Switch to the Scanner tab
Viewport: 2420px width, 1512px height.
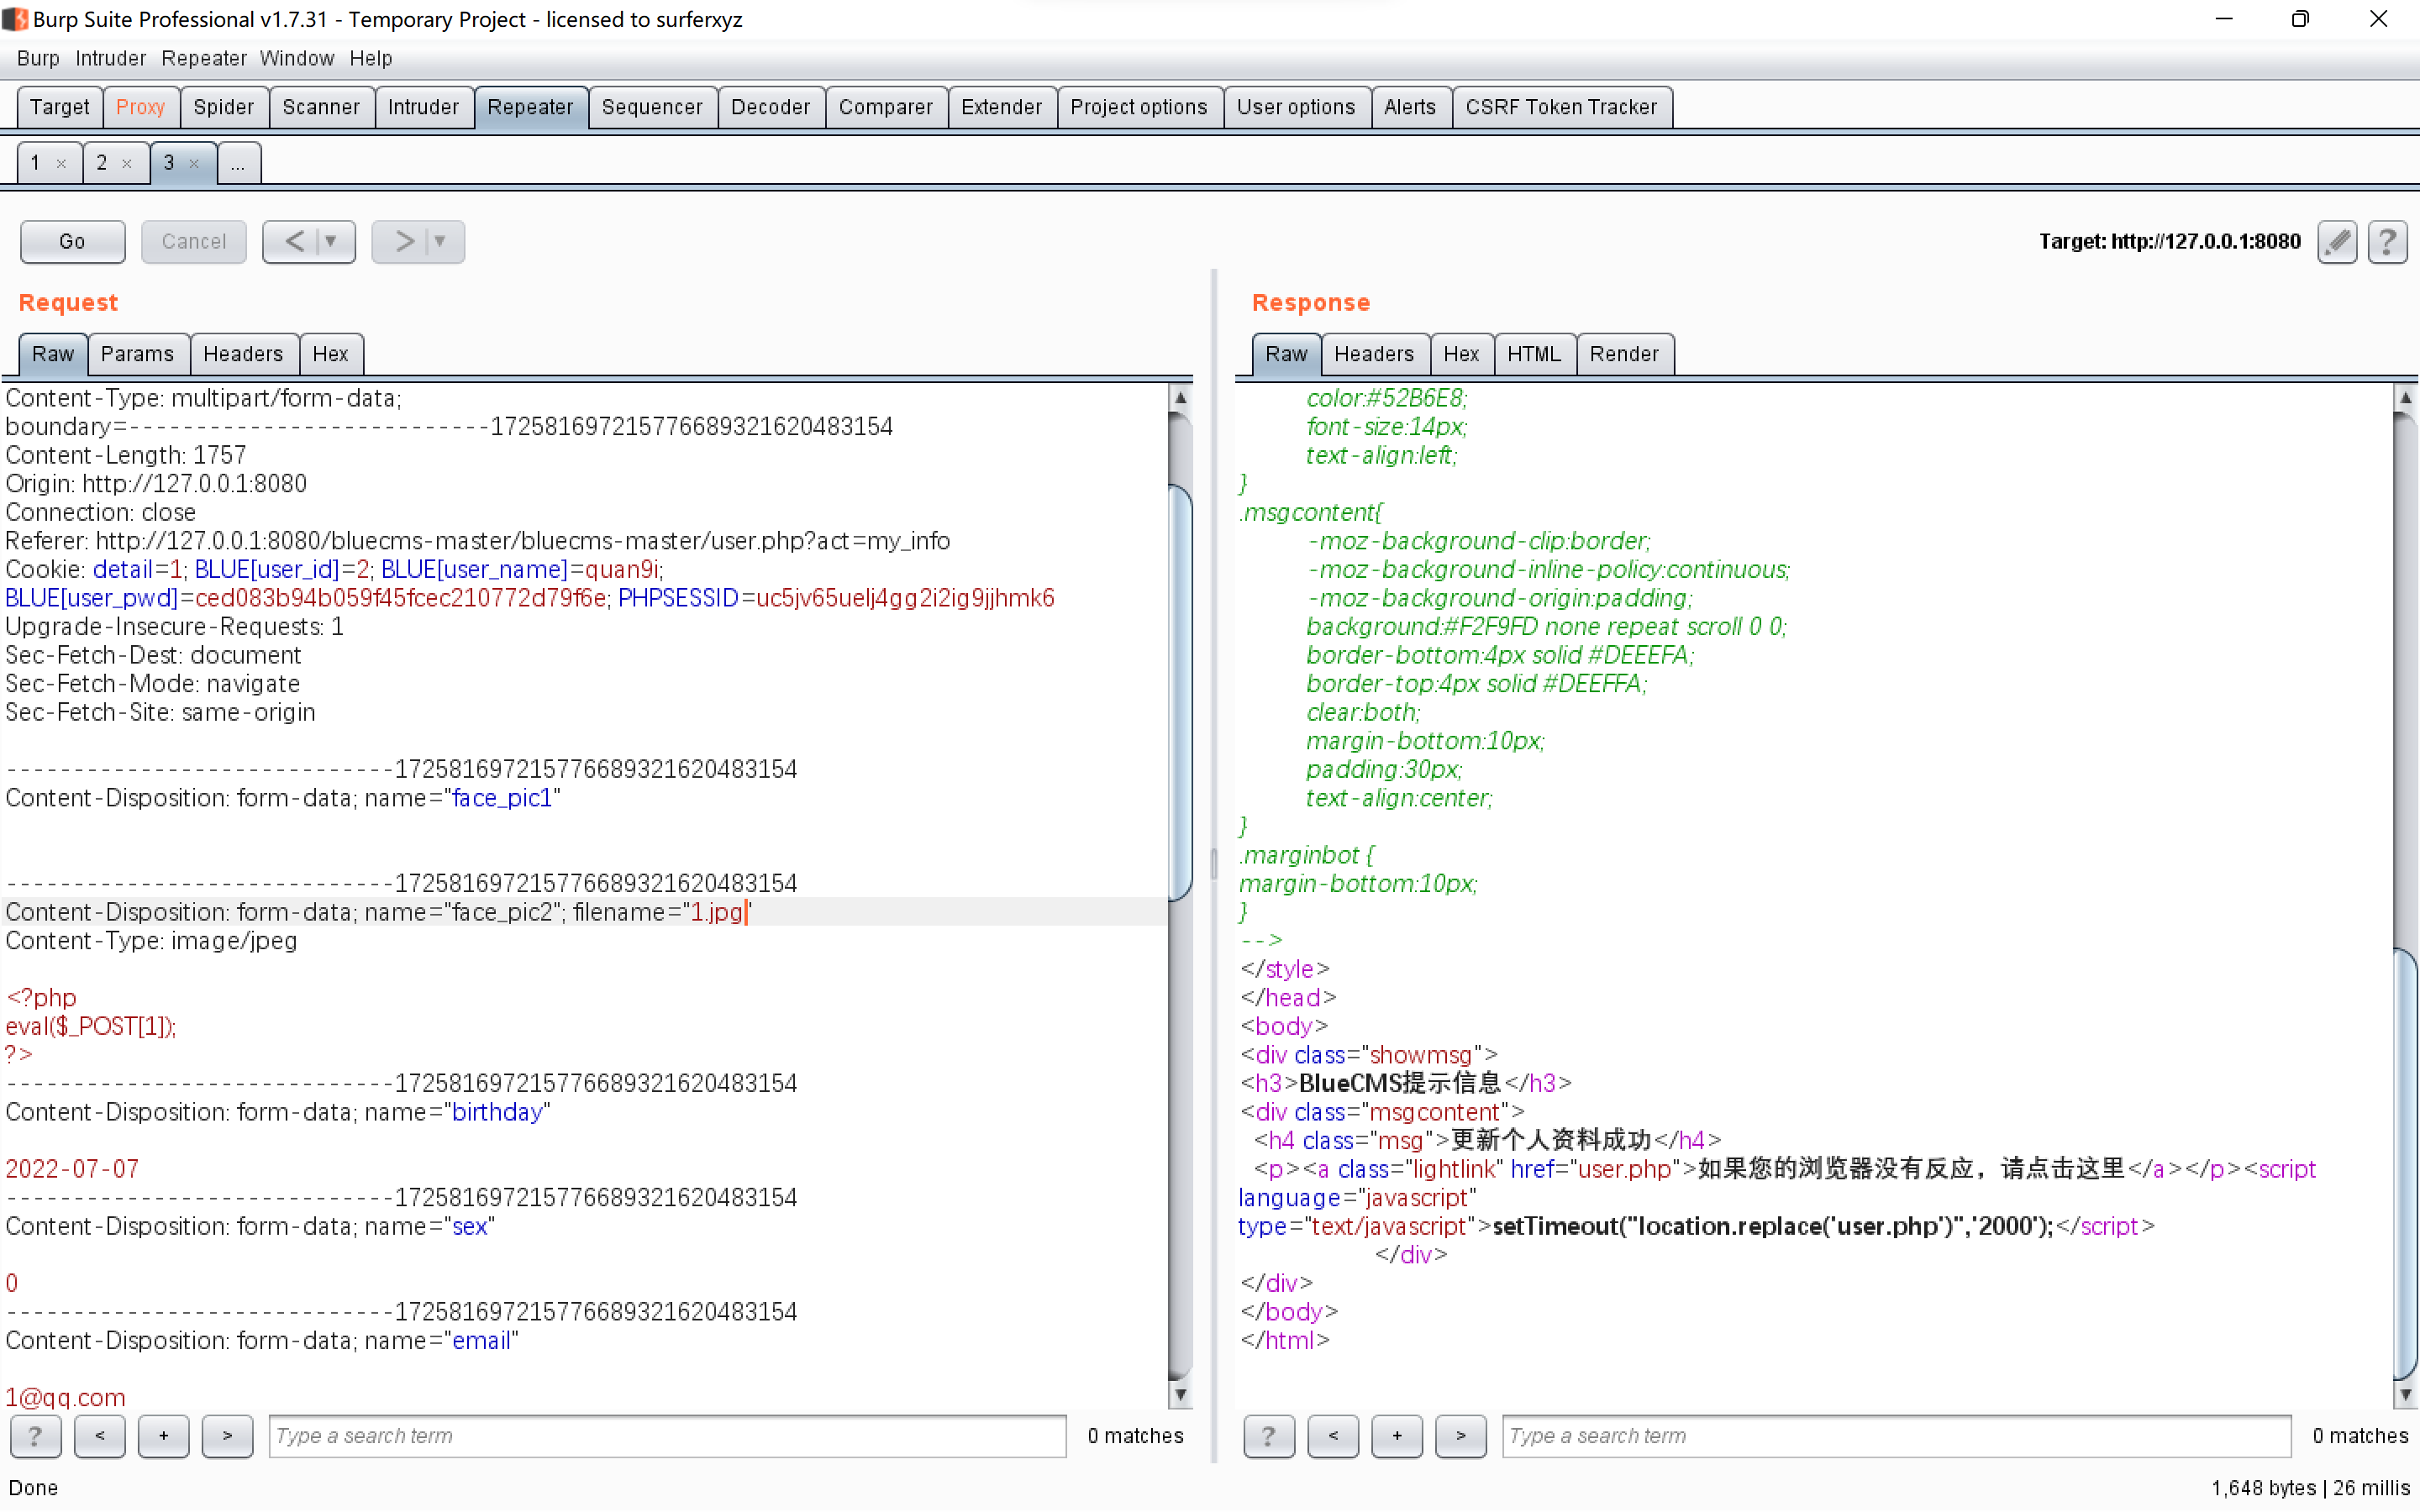[321, 107]
